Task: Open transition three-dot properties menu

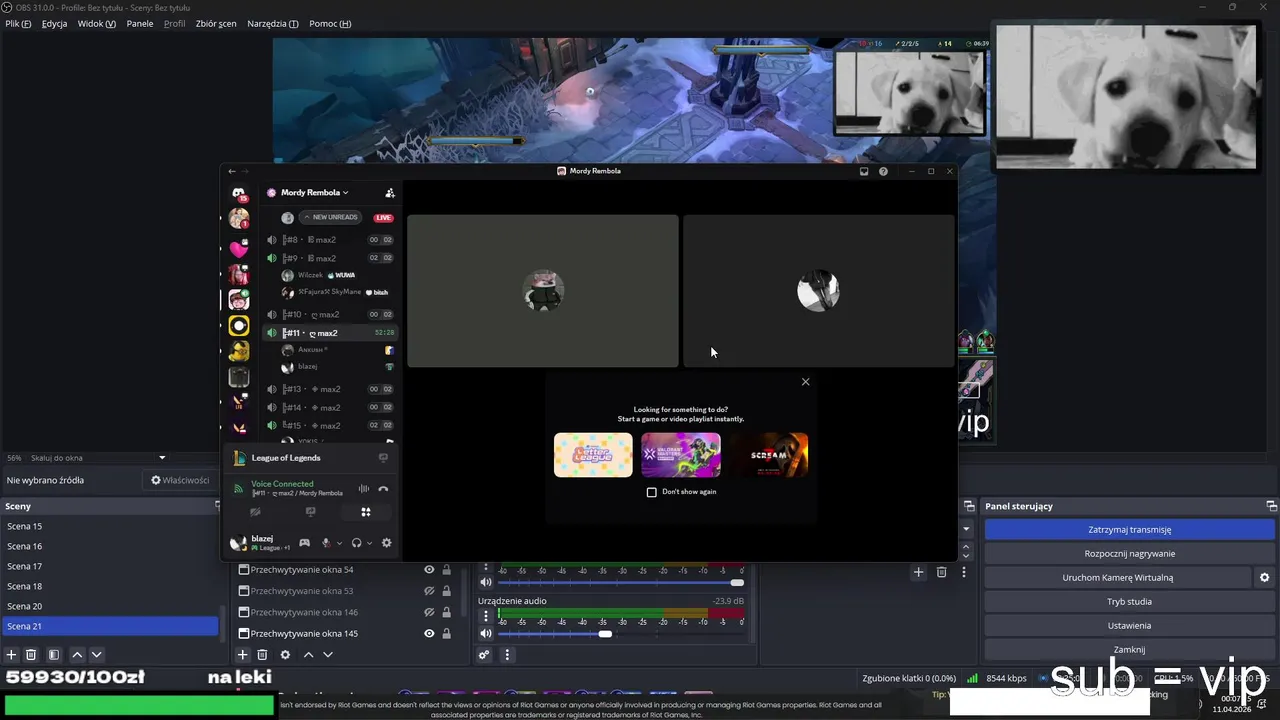Action: click(x=964, y=572)
